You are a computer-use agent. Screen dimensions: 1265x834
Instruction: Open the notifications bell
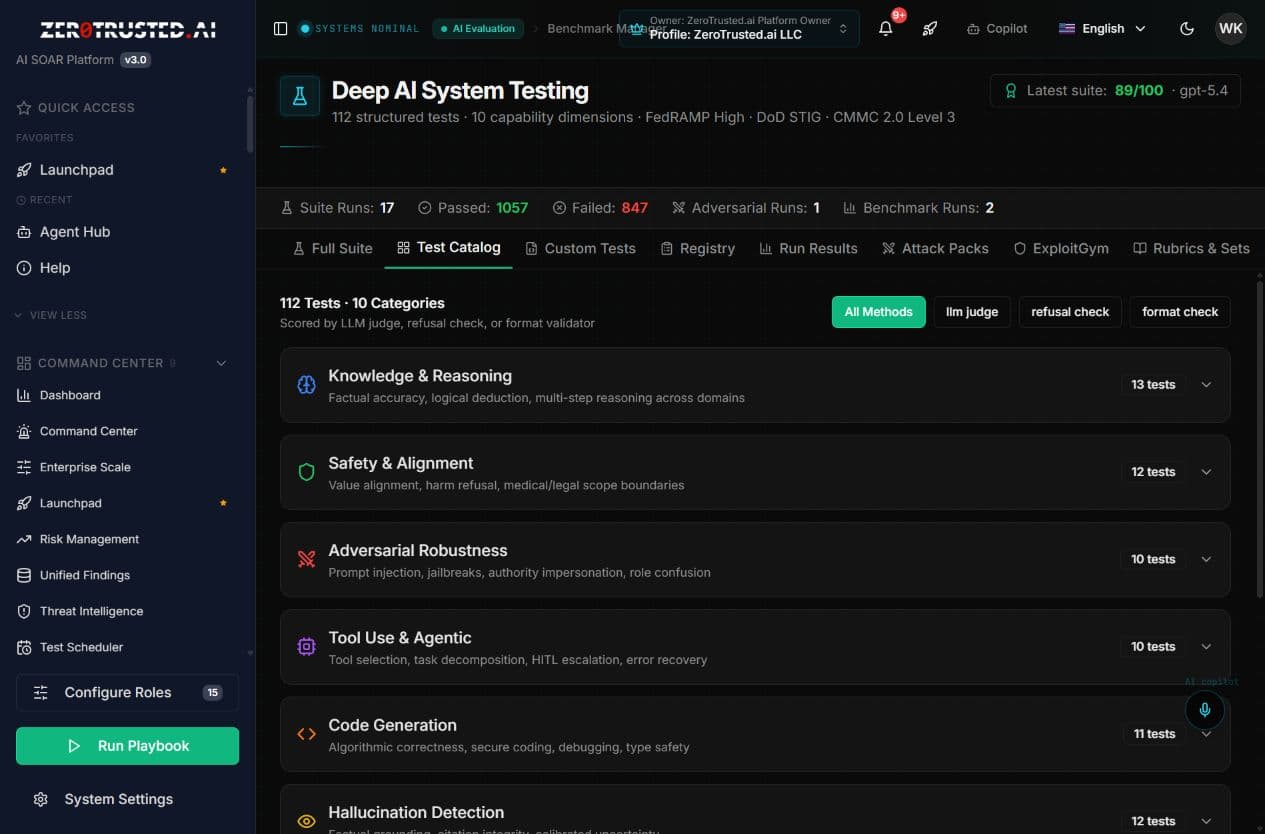886,28
